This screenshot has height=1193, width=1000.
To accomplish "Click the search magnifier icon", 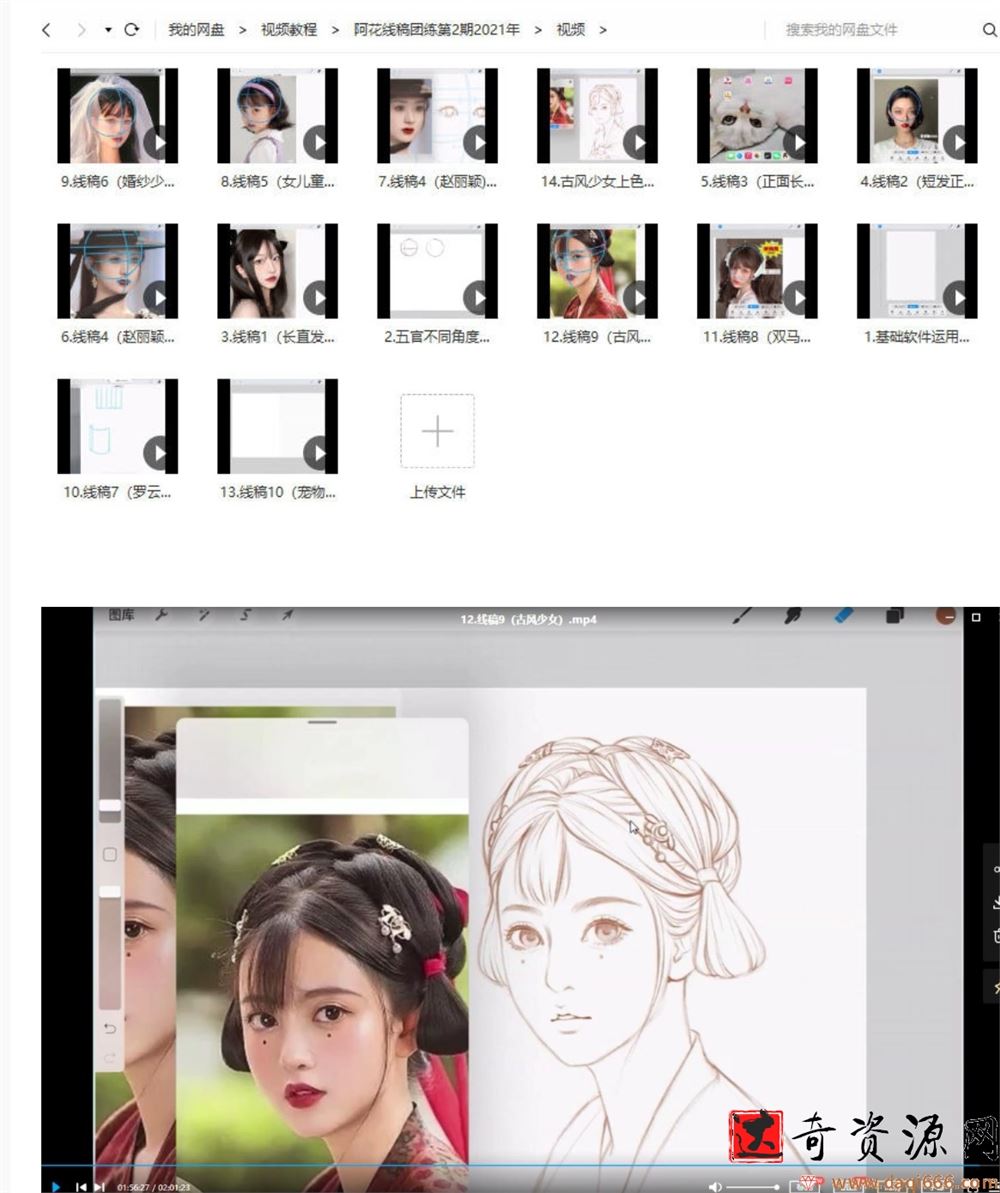I will pos(989,30).
